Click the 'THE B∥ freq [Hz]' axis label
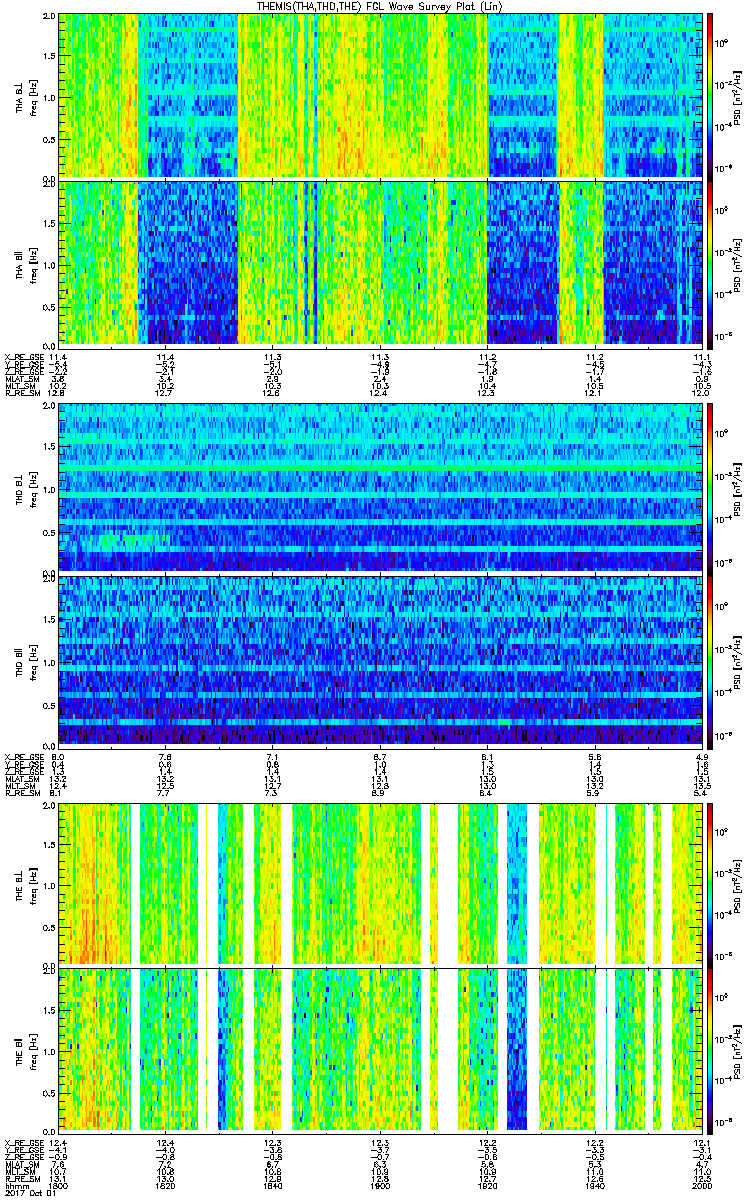The width and height of the screenshot is (750, 1200). pyautogui.click(x=26, y=1049)
